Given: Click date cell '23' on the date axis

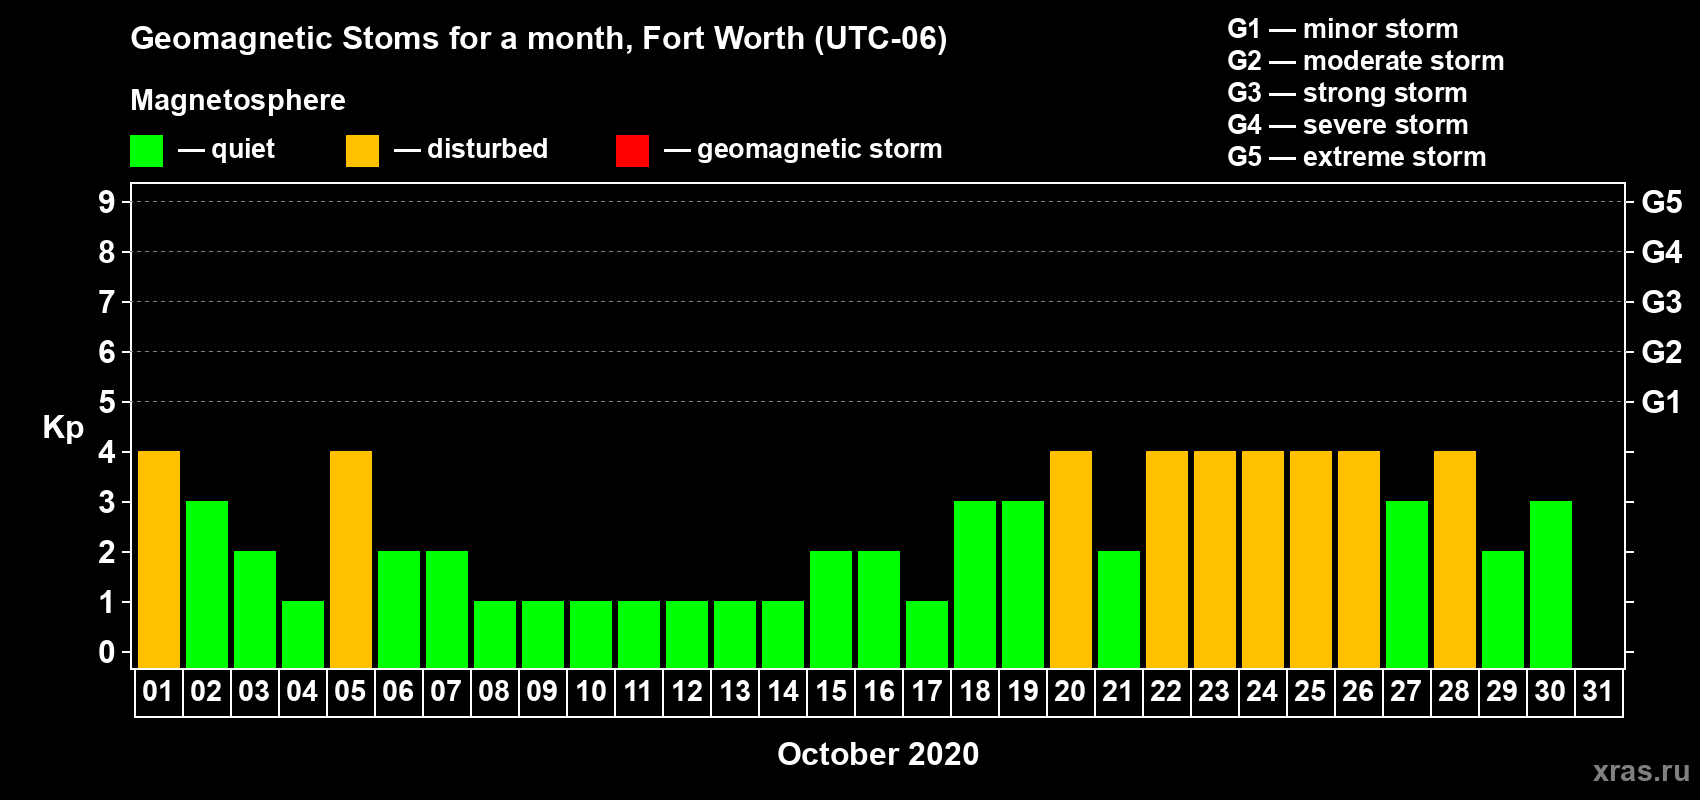Looking at the screenshot, I should (1215, 692).
